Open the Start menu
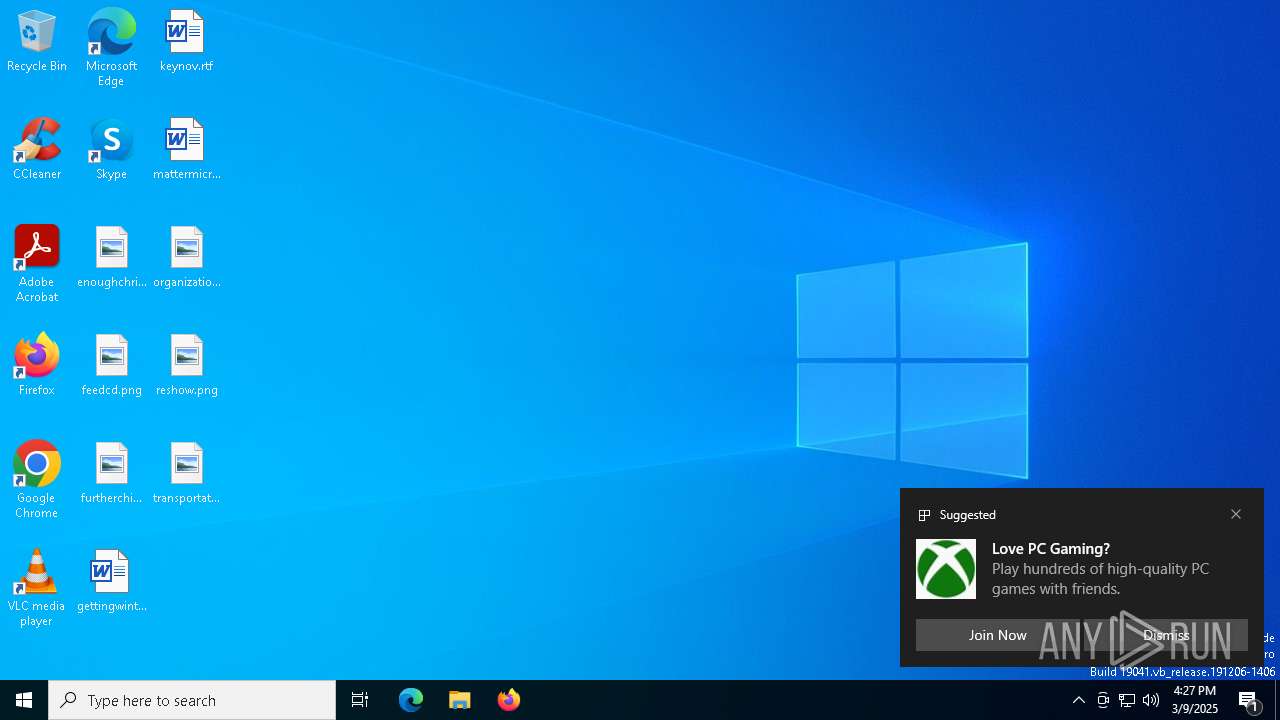The image size is (1280, 720). coord(24,700)
